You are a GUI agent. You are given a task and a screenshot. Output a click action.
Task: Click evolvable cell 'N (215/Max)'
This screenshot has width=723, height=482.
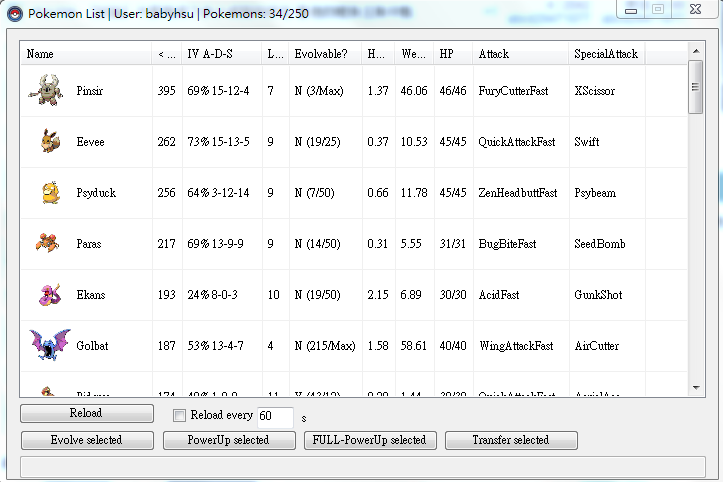[325, 346]
